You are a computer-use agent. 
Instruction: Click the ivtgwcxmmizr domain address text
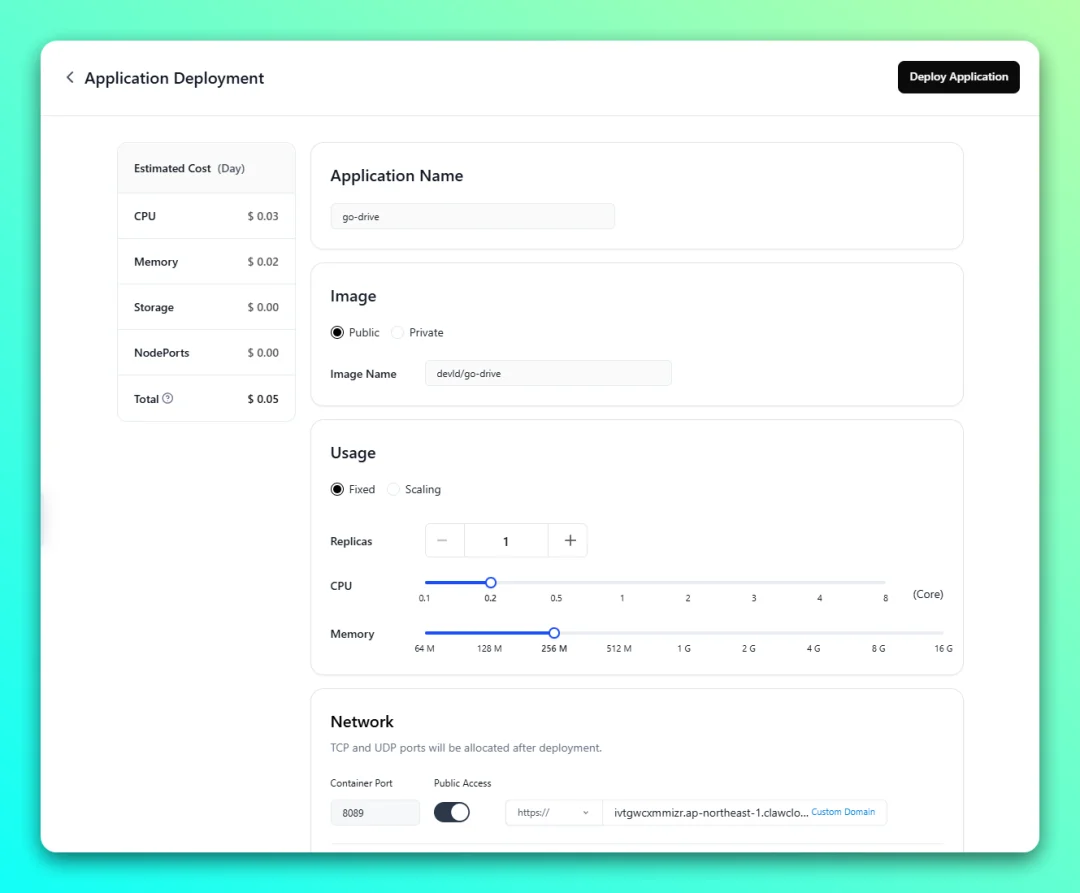click(x=711, y=812)
